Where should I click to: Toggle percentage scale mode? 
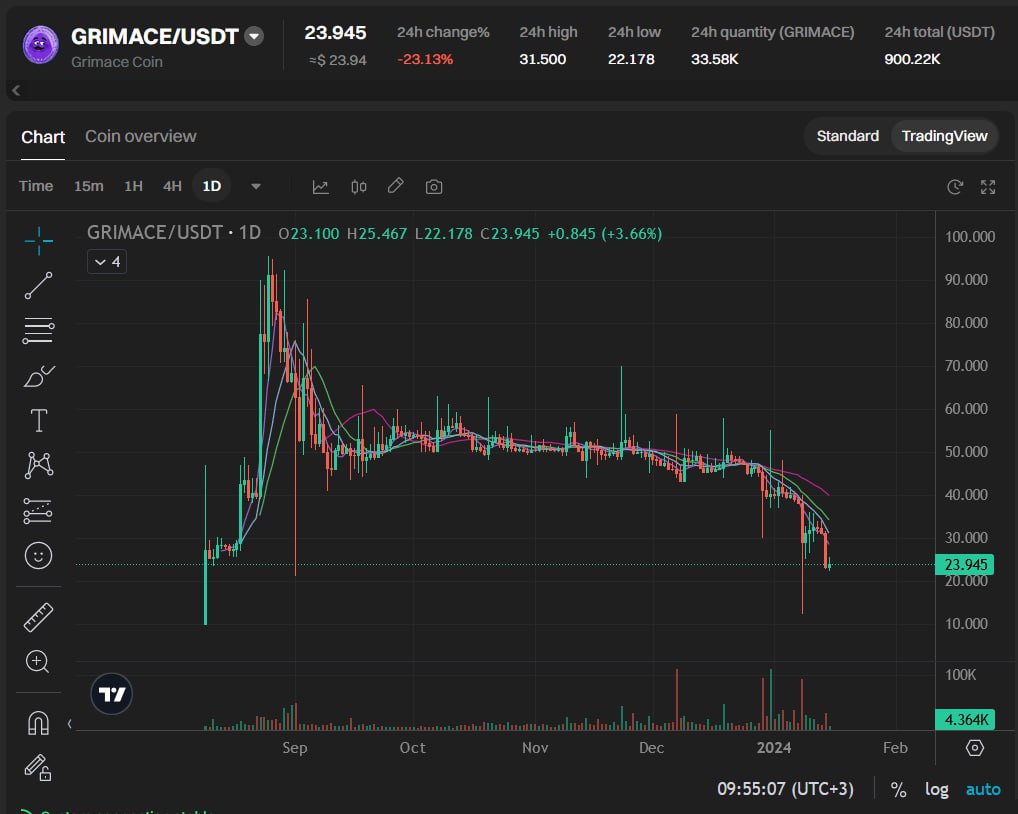[x=899, y=789]
